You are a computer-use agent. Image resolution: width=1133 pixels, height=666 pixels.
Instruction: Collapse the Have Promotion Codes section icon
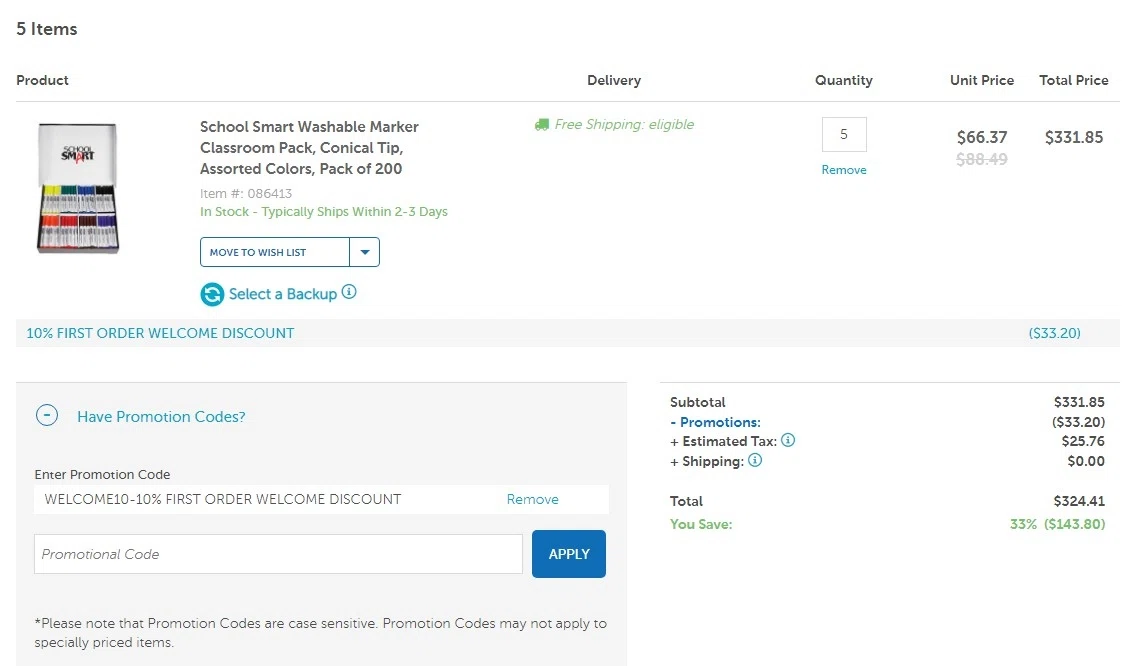47,416
